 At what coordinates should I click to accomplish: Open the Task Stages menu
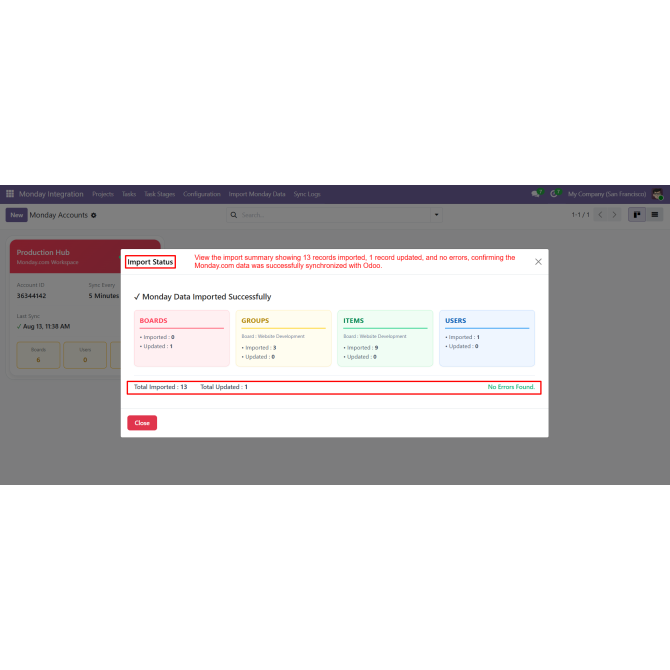[159, 194]
